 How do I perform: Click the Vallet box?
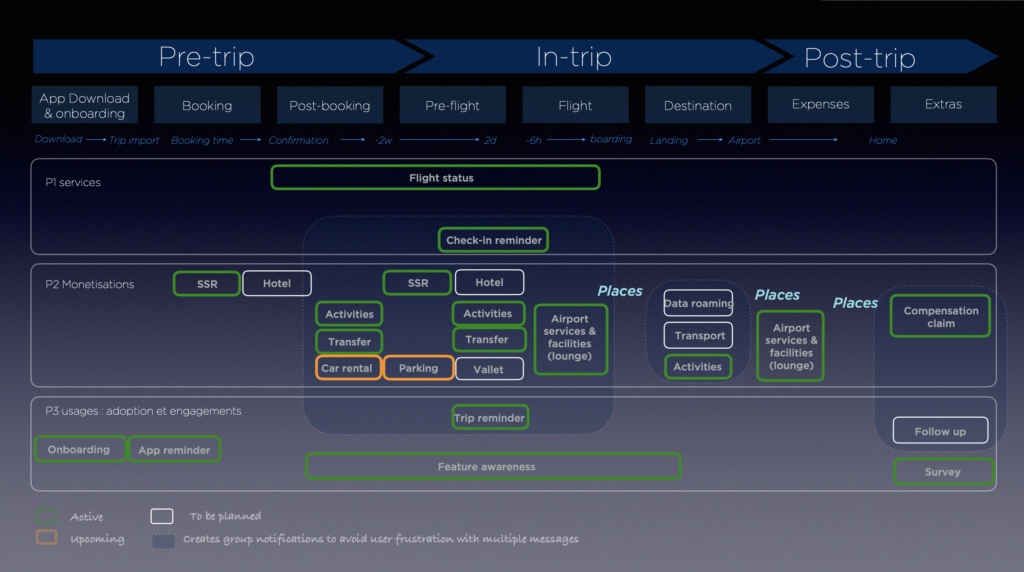tap(489, 369)
